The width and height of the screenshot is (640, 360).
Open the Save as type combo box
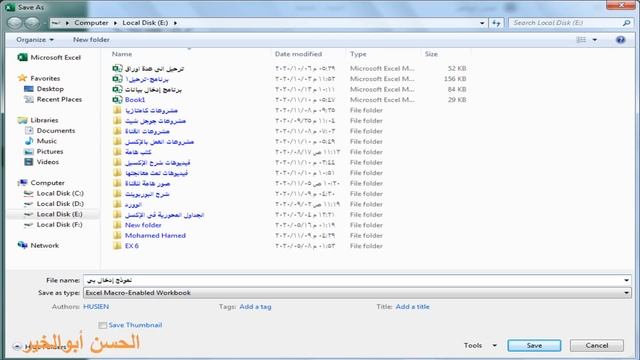[357, 293]
